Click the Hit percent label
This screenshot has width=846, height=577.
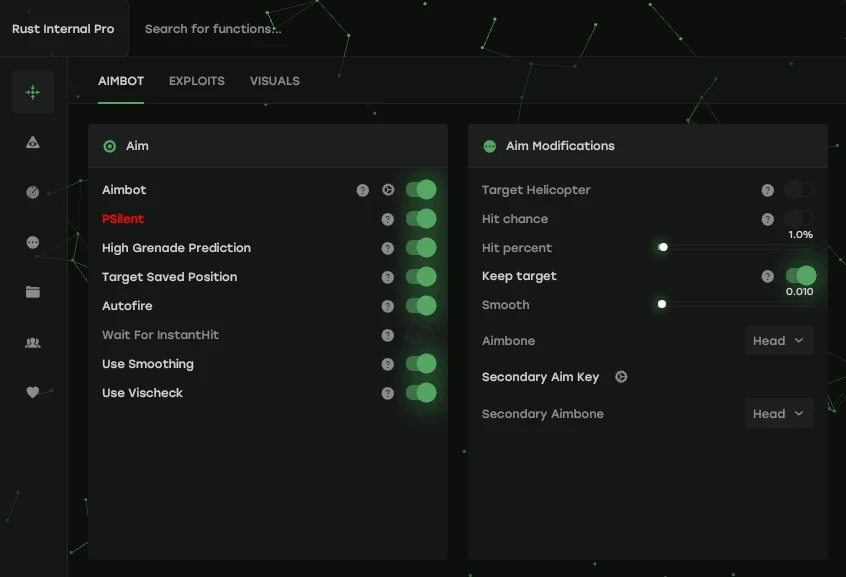(517, 248)
